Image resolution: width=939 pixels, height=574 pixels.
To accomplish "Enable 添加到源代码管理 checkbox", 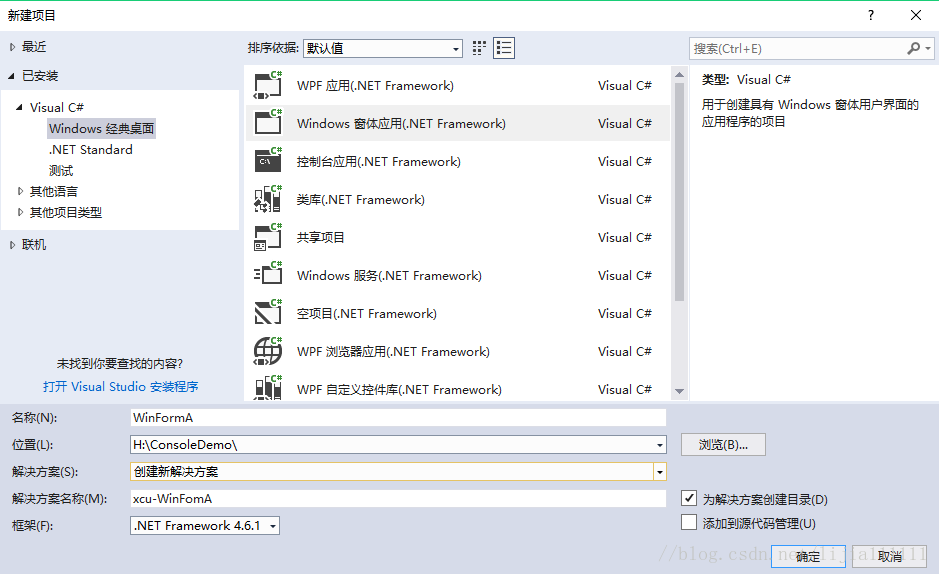I will [x=689, y=523].
